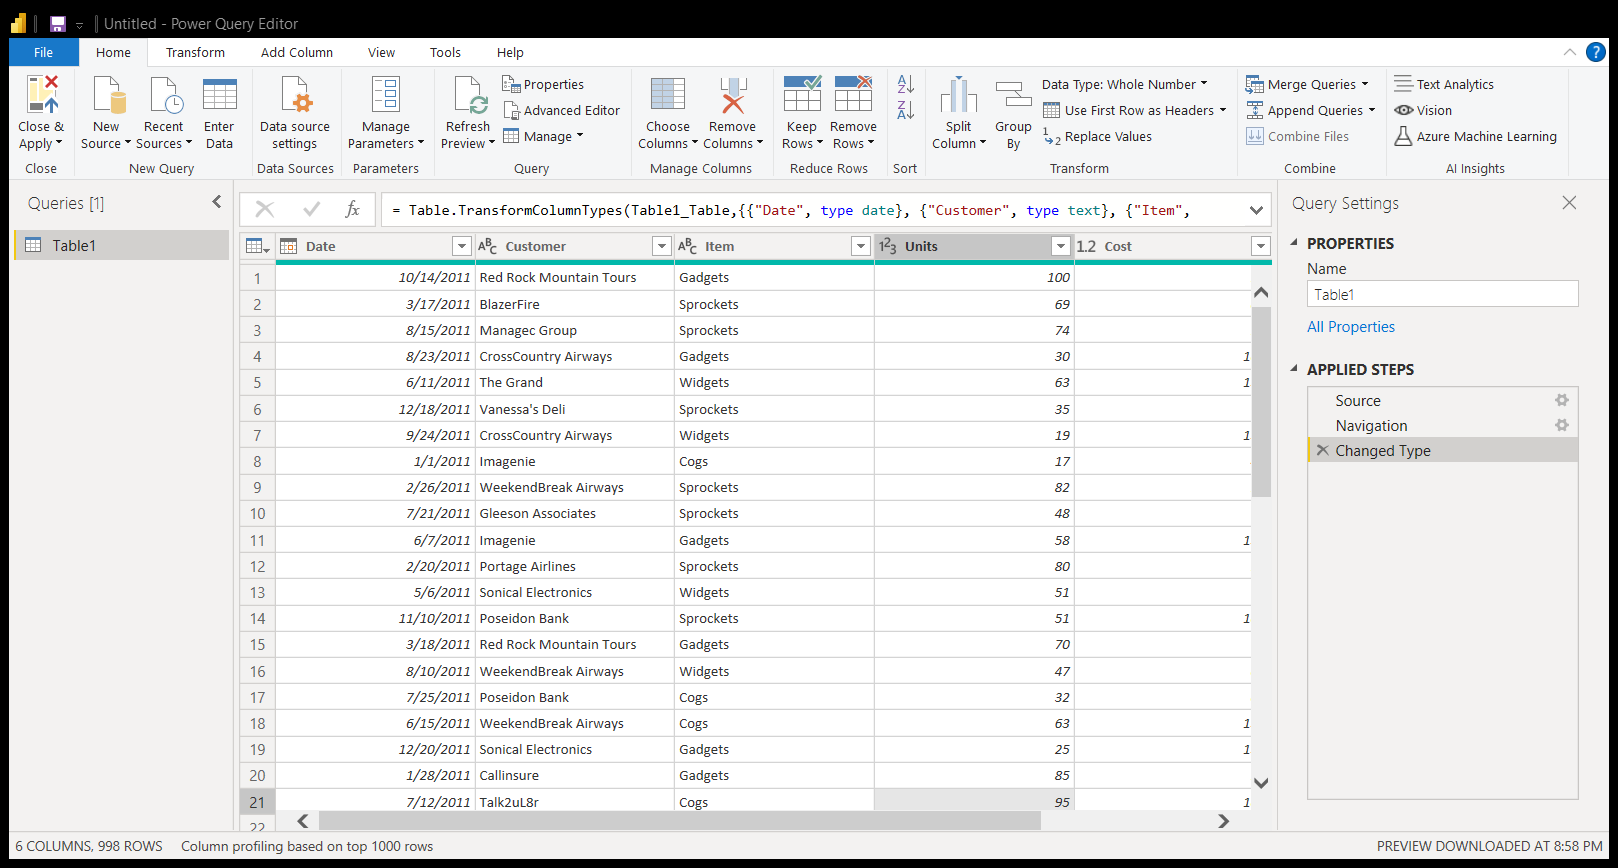Image resolution: width=1618 pixels, height=868 pixels.
Task: Click the Refresh Preview icon
Action: (x=469, y=94)
